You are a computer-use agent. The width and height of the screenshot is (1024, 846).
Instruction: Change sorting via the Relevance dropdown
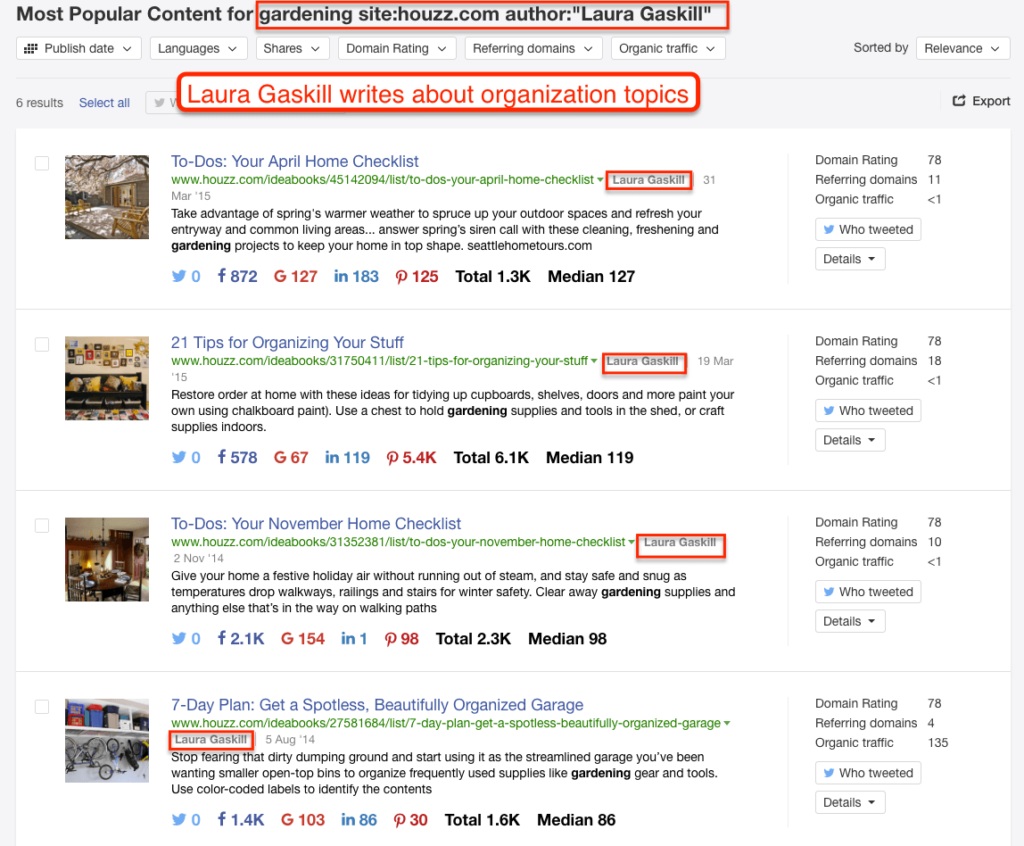click(x=963, y=48)
